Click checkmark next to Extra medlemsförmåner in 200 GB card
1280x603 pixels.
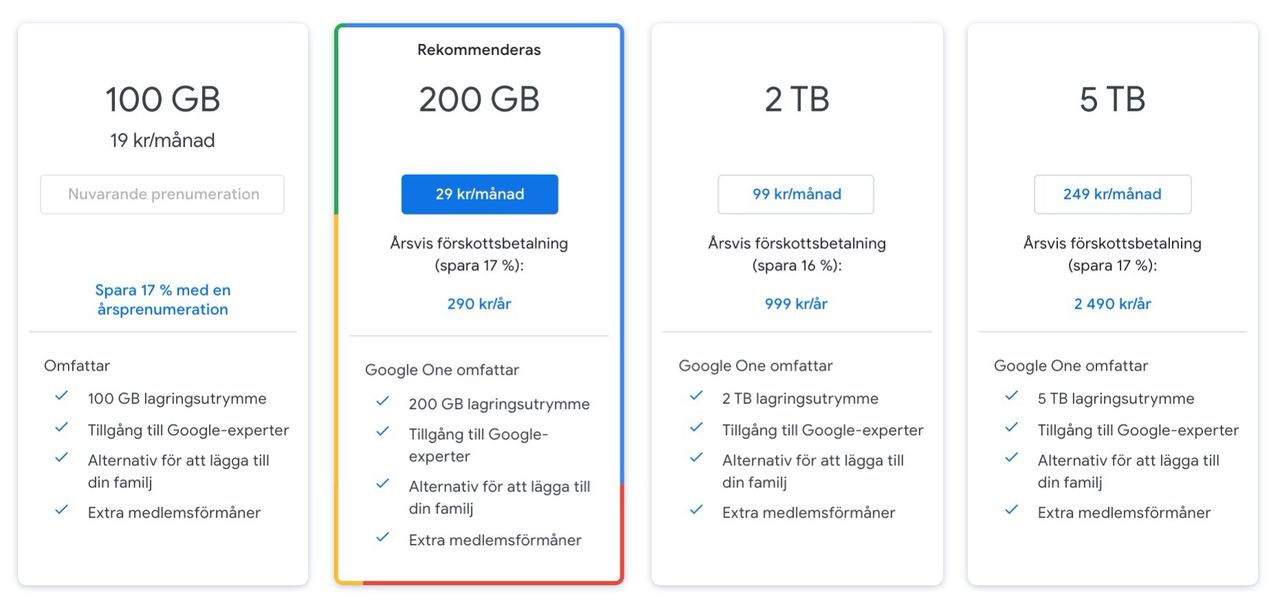pos(383,538)
